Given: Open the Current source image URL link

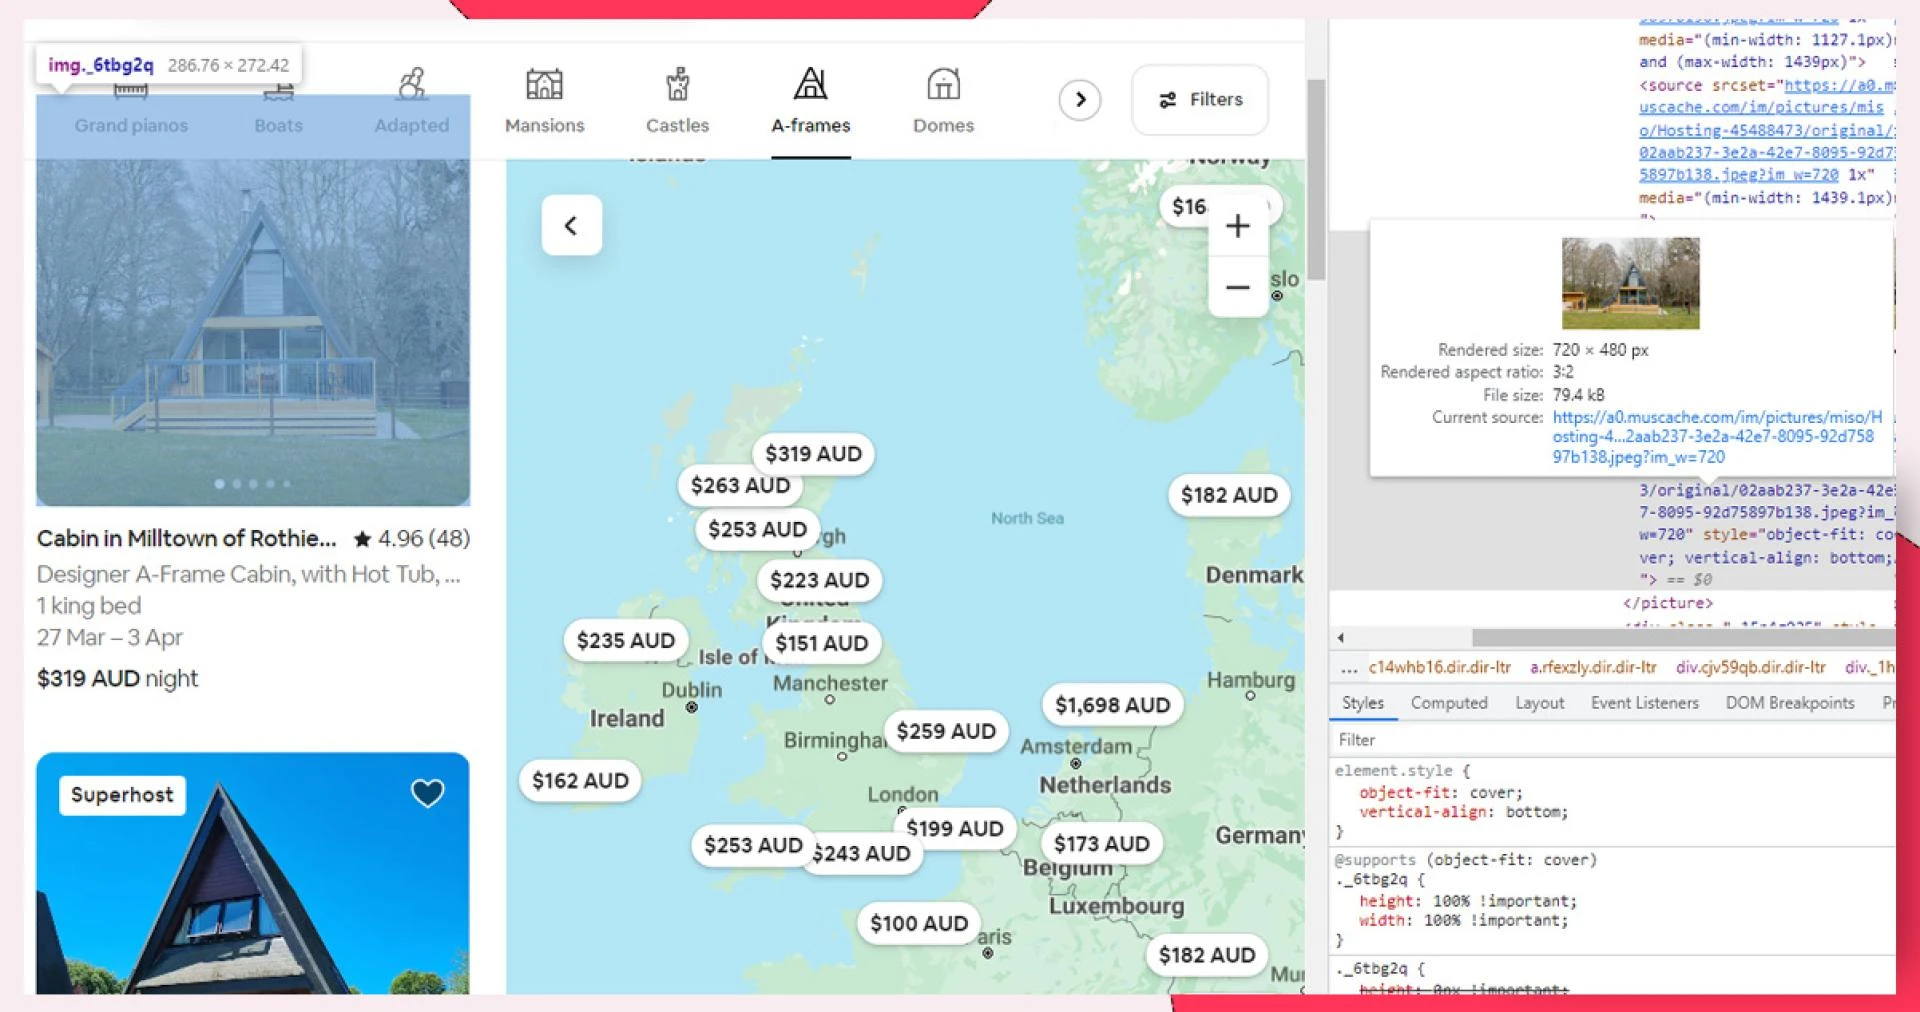Looking at the screenshot, I should [x=1717, y=437].
